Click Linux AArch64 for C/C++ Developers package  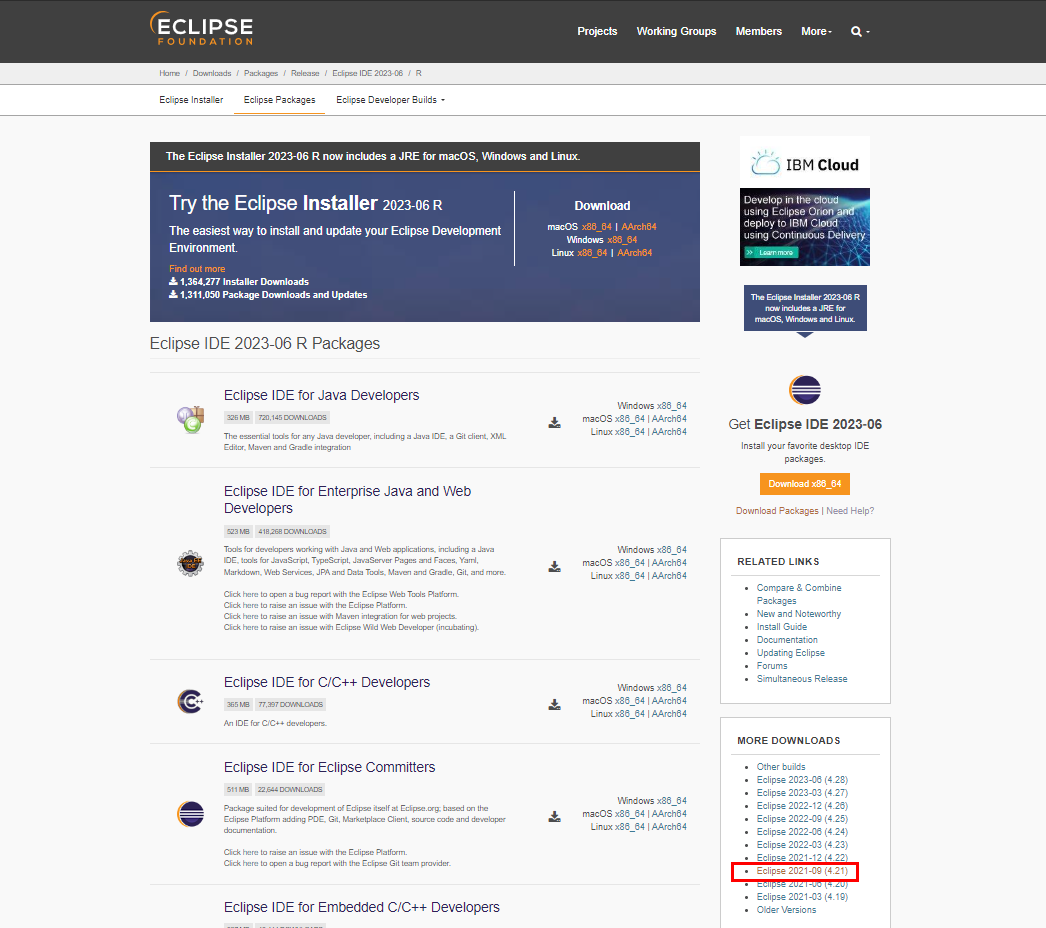click(669, 714)
